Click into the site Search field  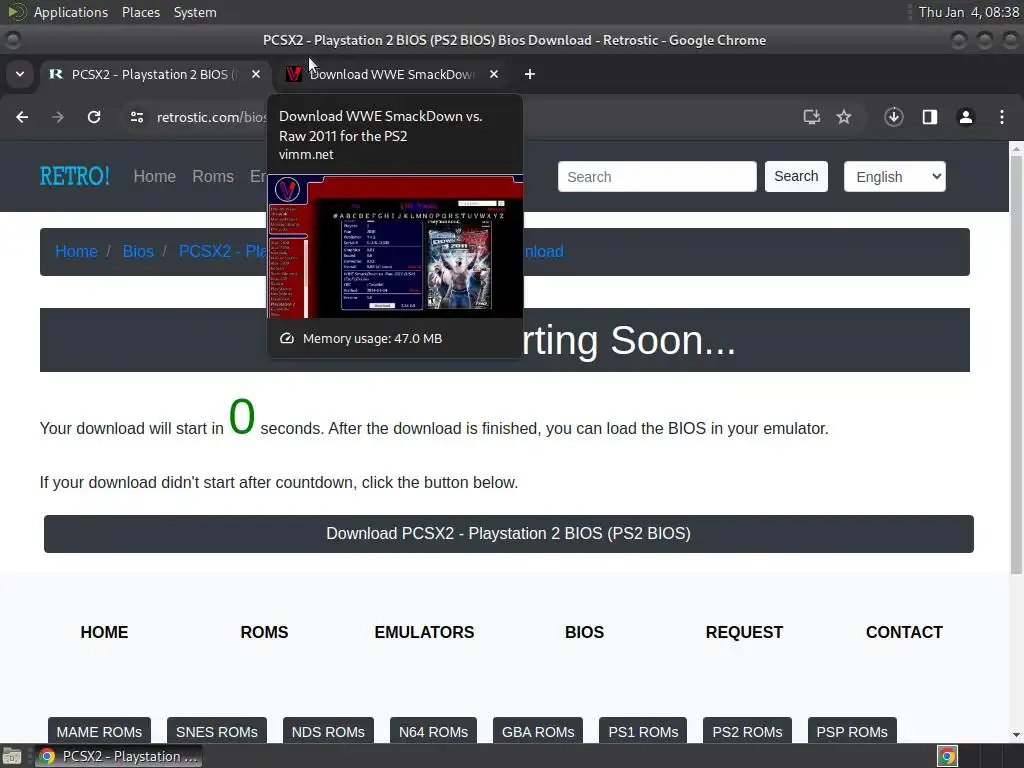click(x=657, y=176)
